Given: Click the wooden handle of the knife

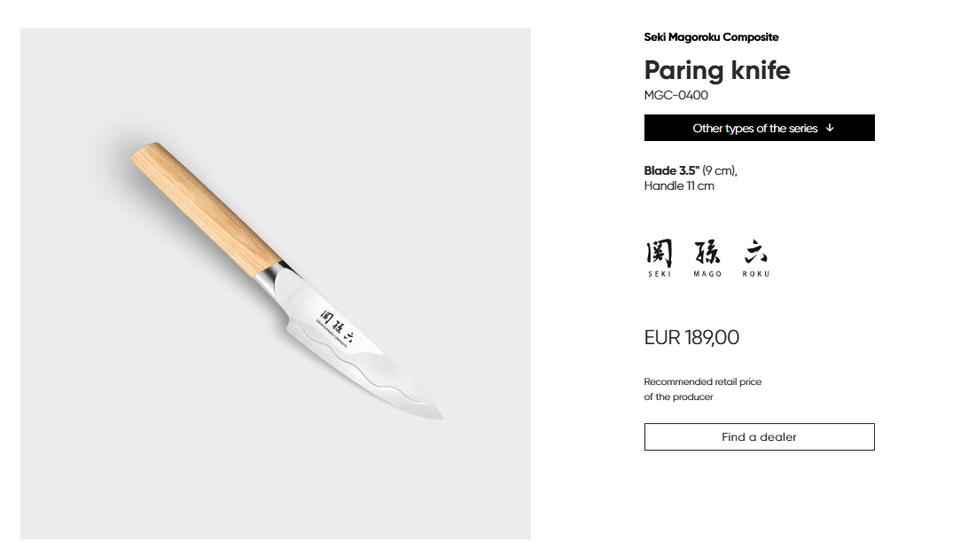Looking at the screenshot, I should click(x=205, y=204).
